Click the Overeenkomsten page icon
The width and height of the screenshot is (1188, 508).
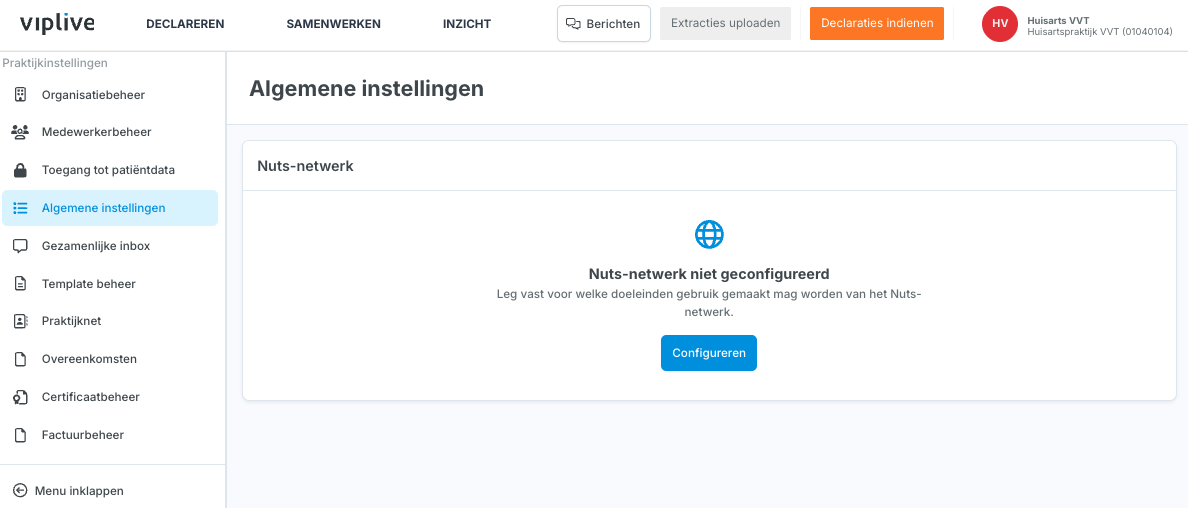(x=20, y=359)
